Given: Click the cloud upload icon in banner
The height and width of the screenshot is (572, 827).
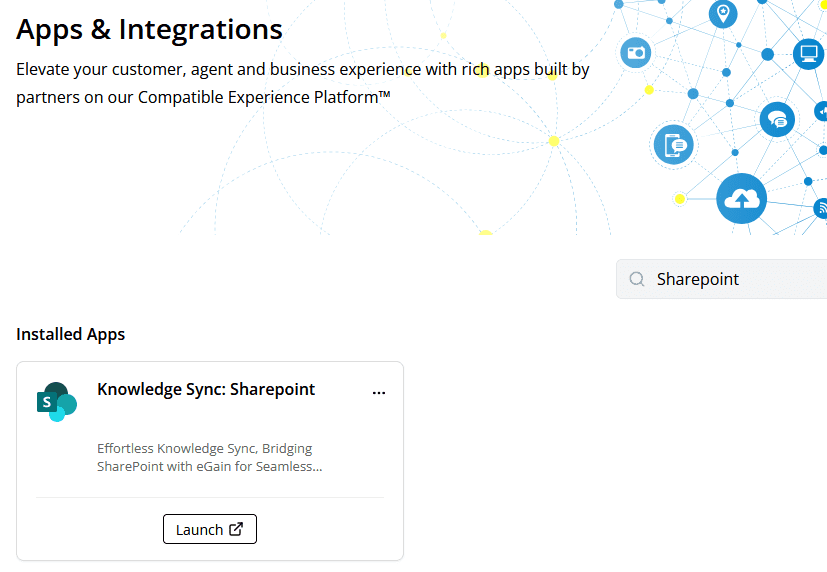Looking at the screenshot, I should coord(741,198).
